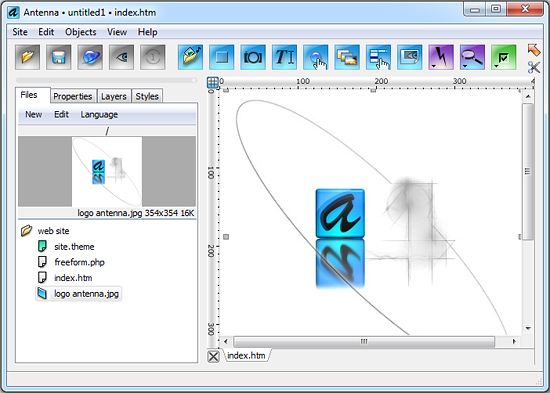Open the purple magnifier dropdown tool
Viewport: 550px width, 393px height.
(472, 57)
